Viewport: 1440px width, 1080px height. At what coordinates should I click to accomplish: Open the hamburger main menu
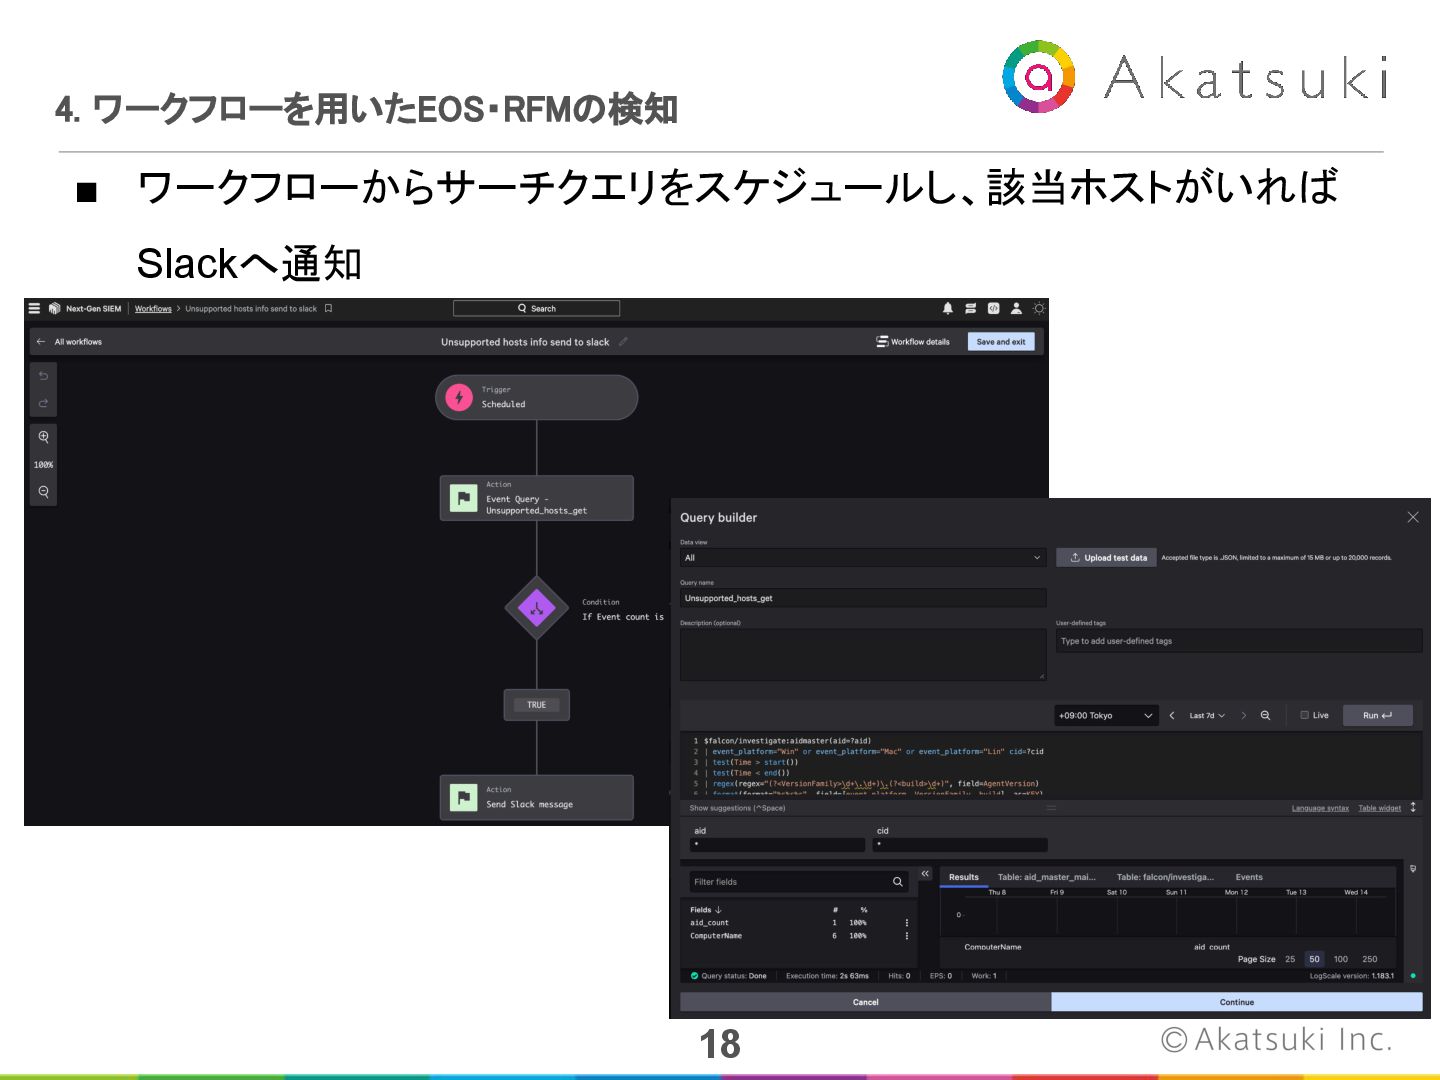click(x=34, y=308)
